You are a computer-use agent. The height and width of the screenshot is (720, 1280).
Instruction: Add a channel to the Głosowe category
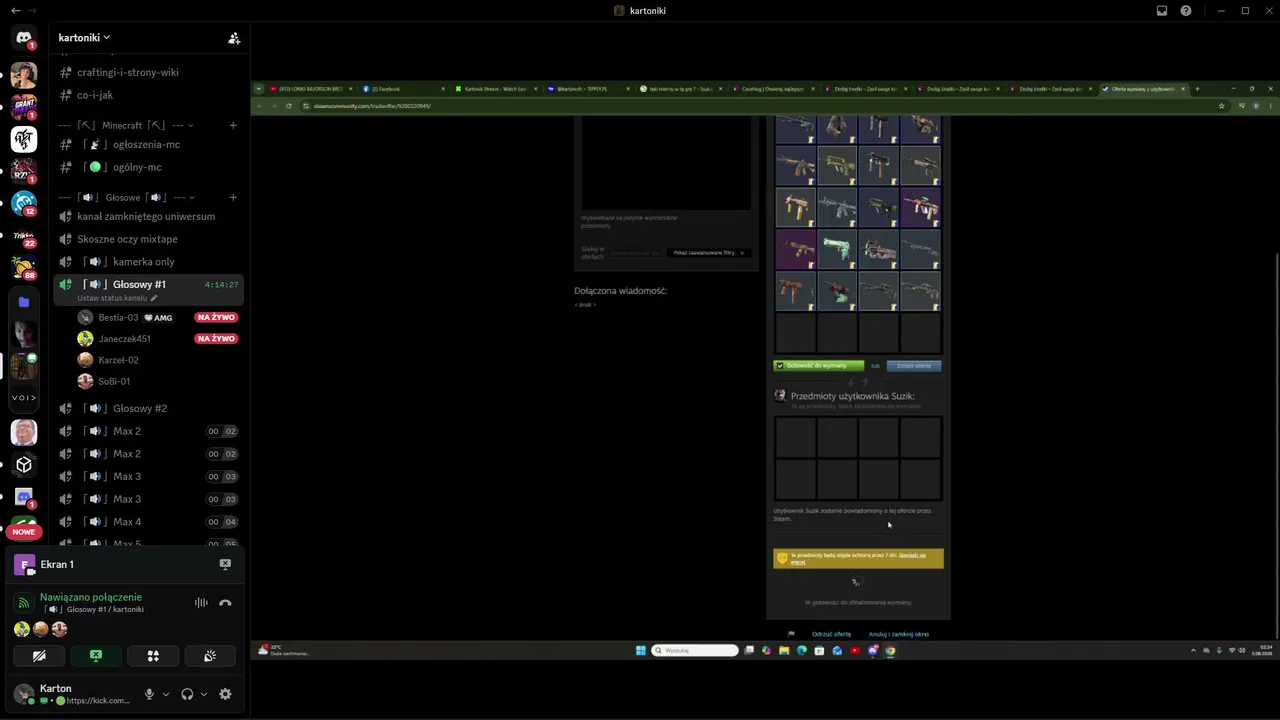233,197
